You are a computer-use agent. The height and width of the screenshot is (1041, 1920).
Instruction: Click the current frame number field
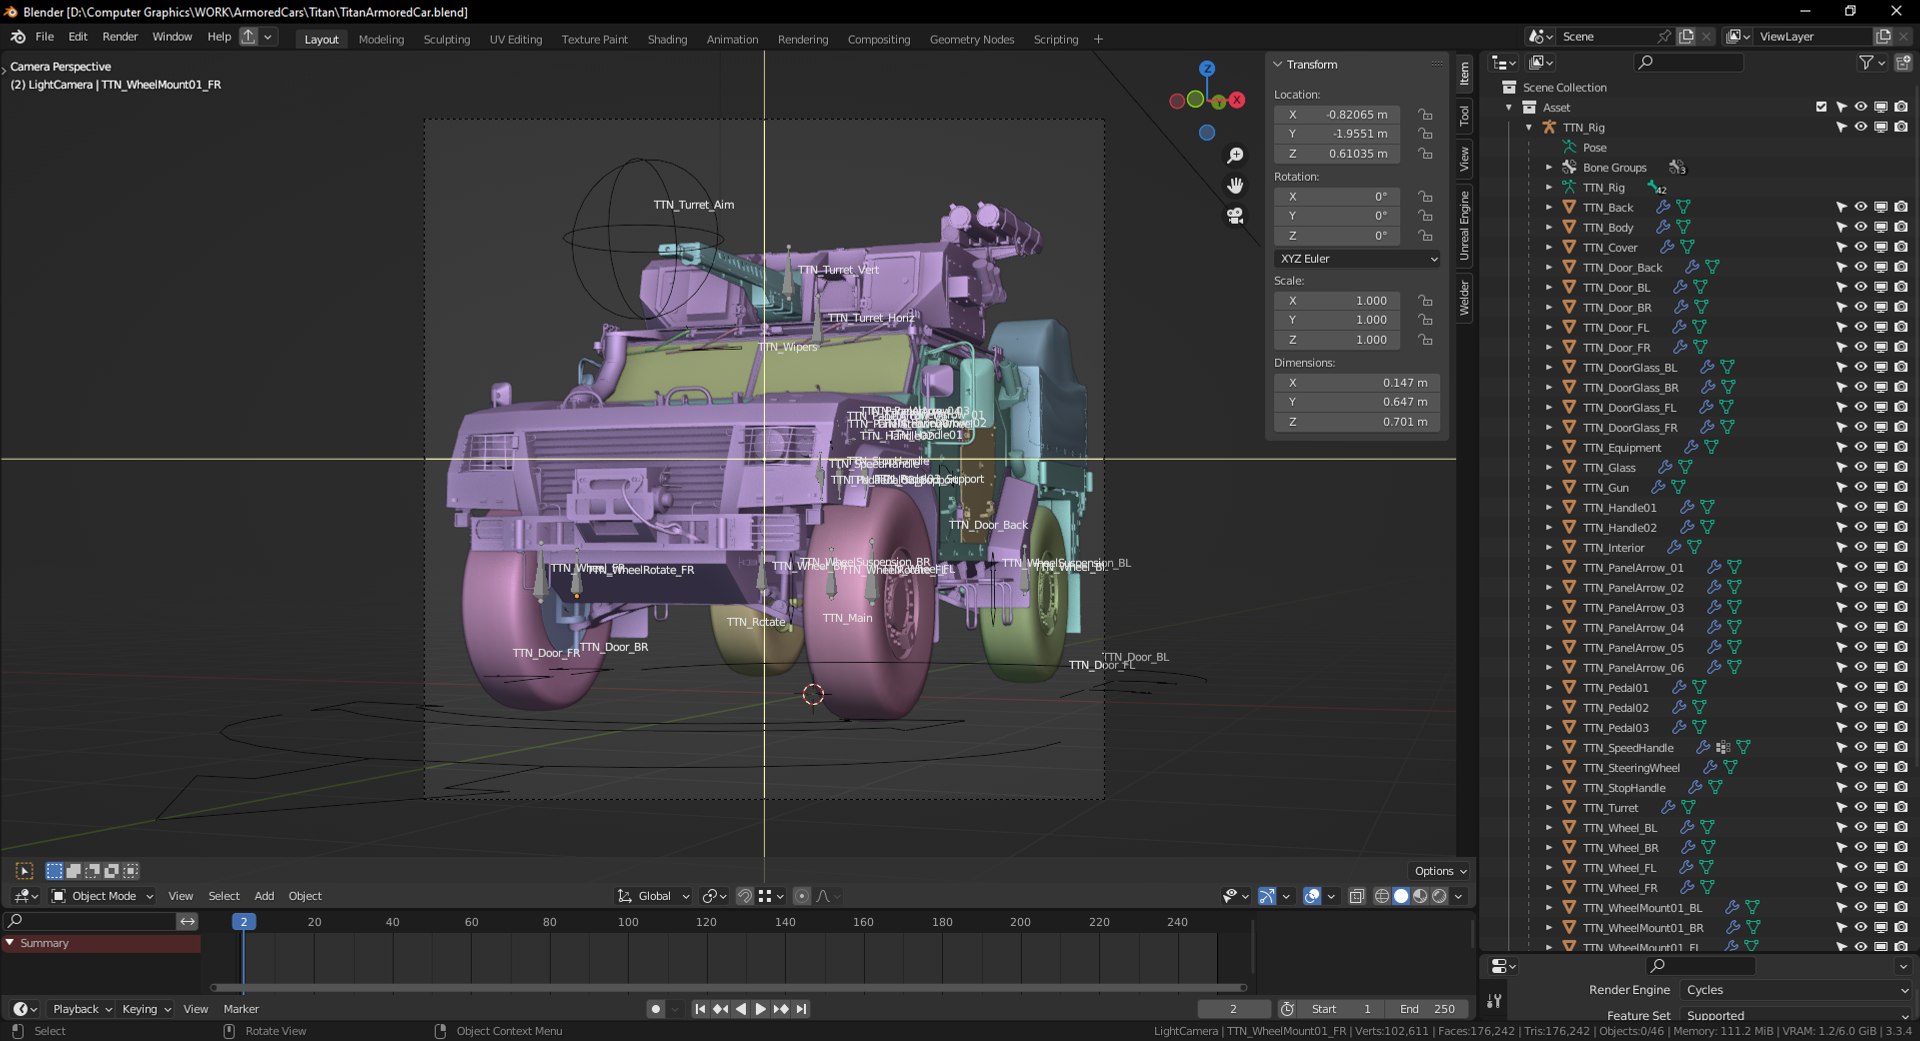[1234, 1009]
